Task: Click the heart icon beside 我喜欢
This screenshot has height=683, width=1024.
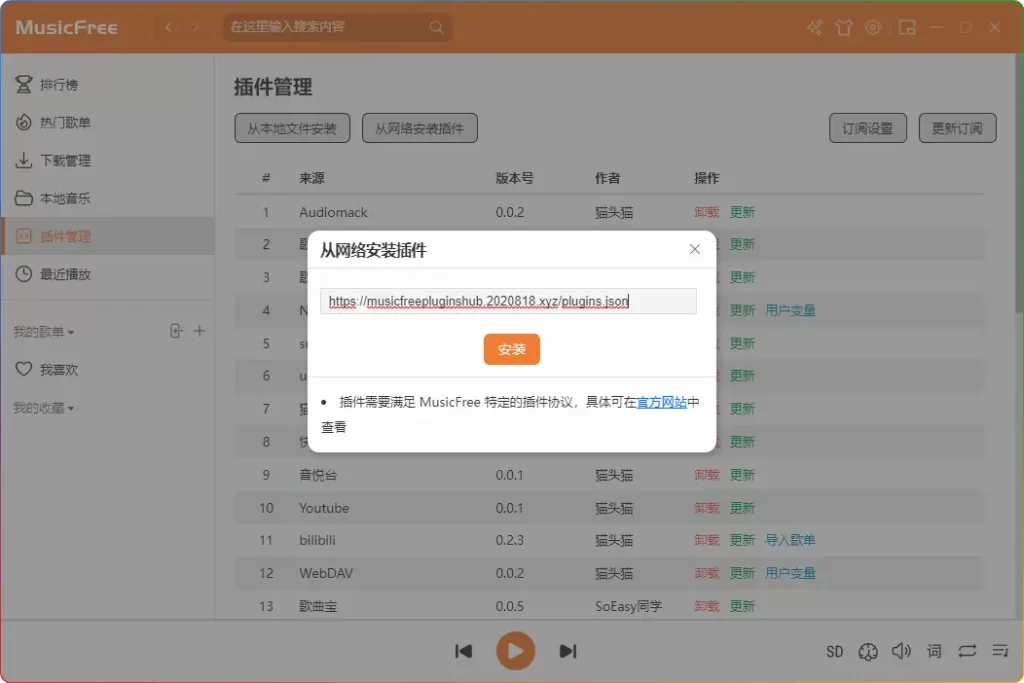Action: coord(24,369)
